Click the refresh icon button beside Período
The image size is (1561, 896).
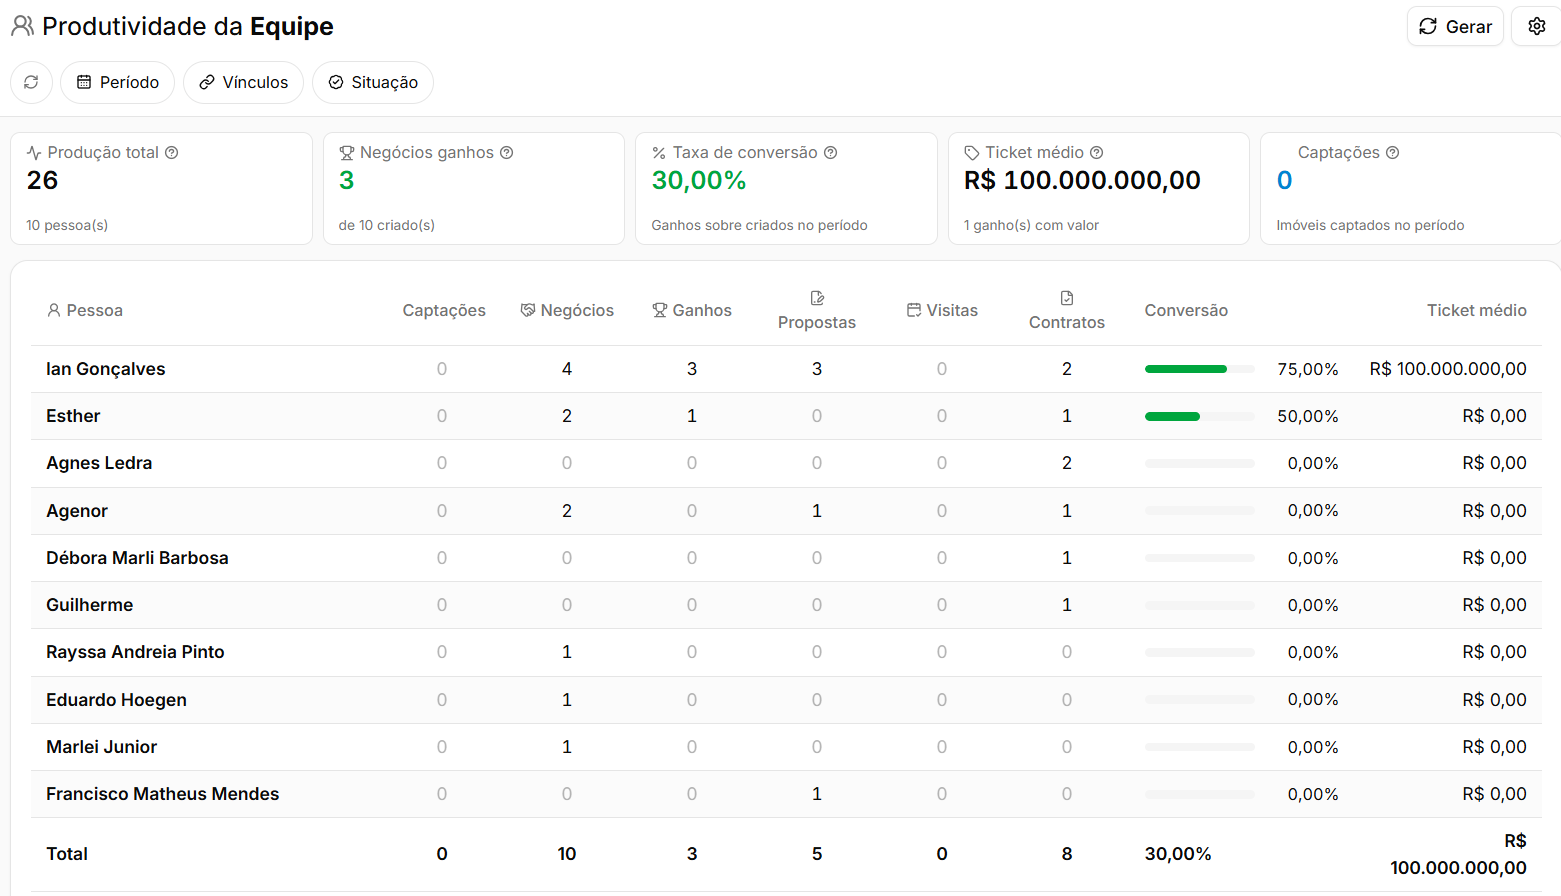tap(31, 82)
